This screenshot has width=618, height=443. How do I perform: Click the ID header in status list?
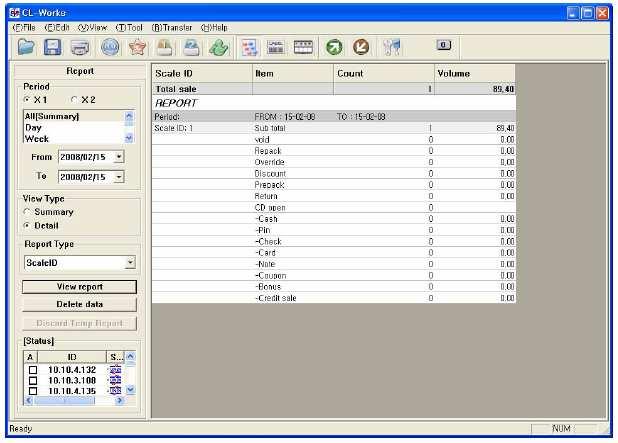[x=72, y=357]
